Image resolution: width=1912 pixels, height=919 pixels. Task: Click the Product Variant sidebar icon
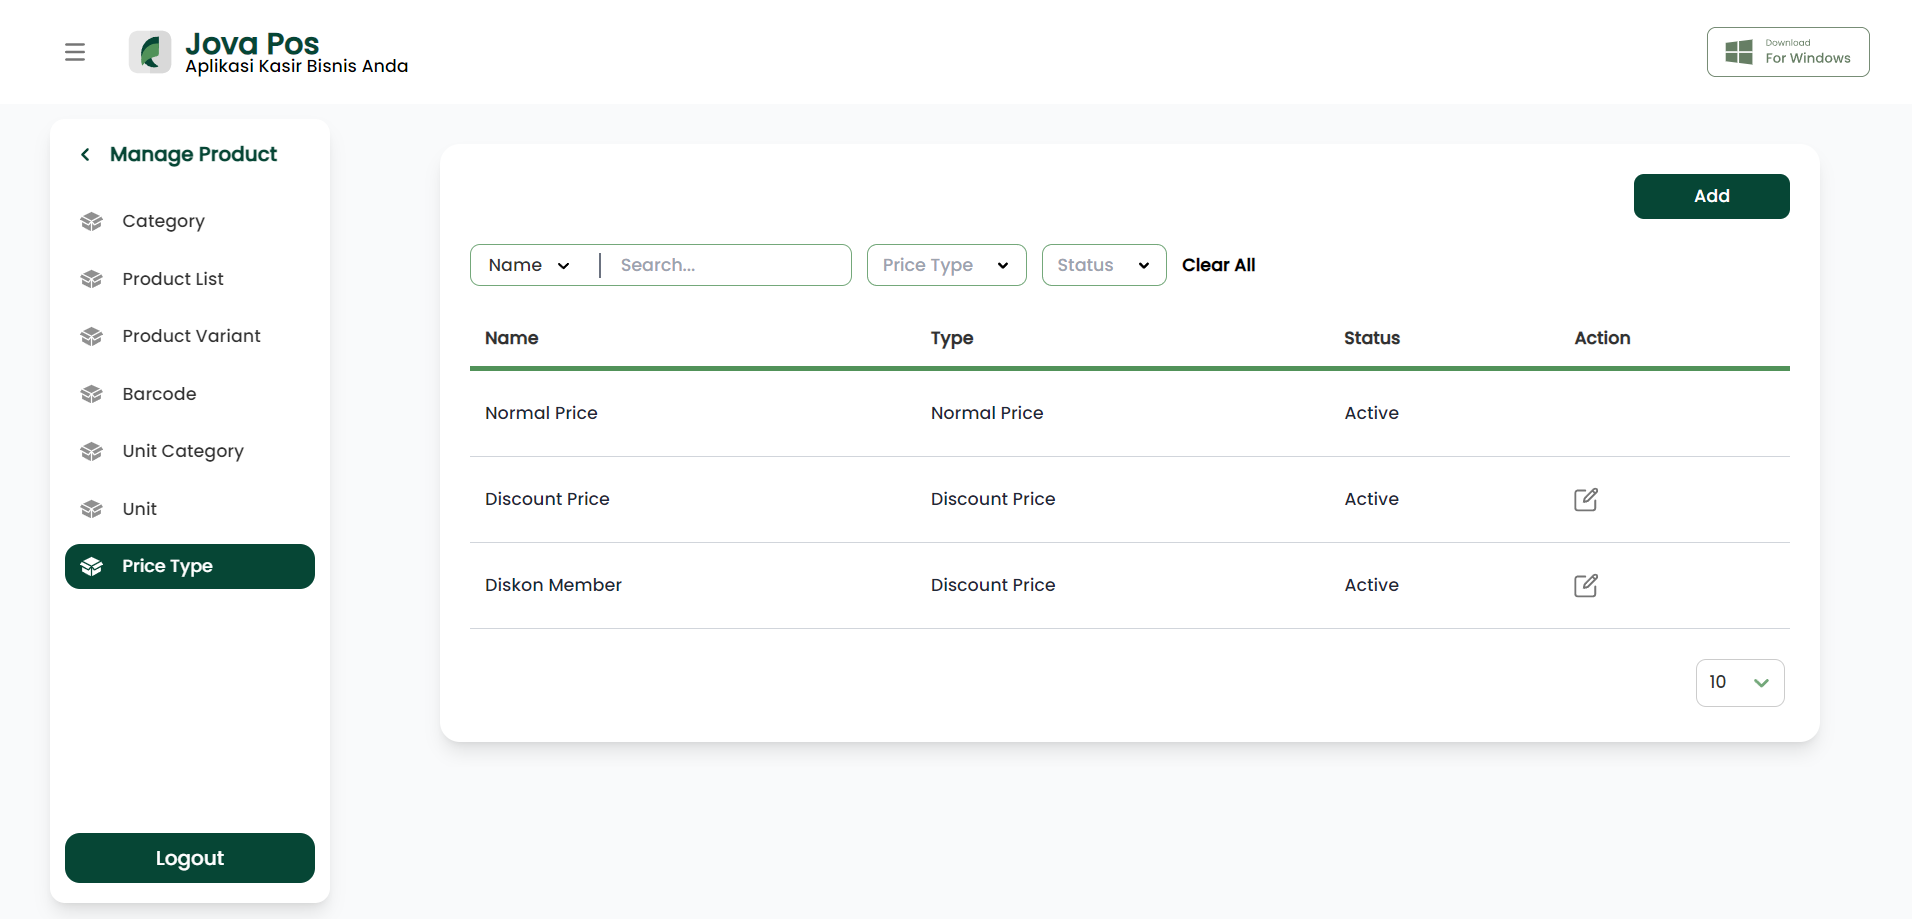point(92,336)
